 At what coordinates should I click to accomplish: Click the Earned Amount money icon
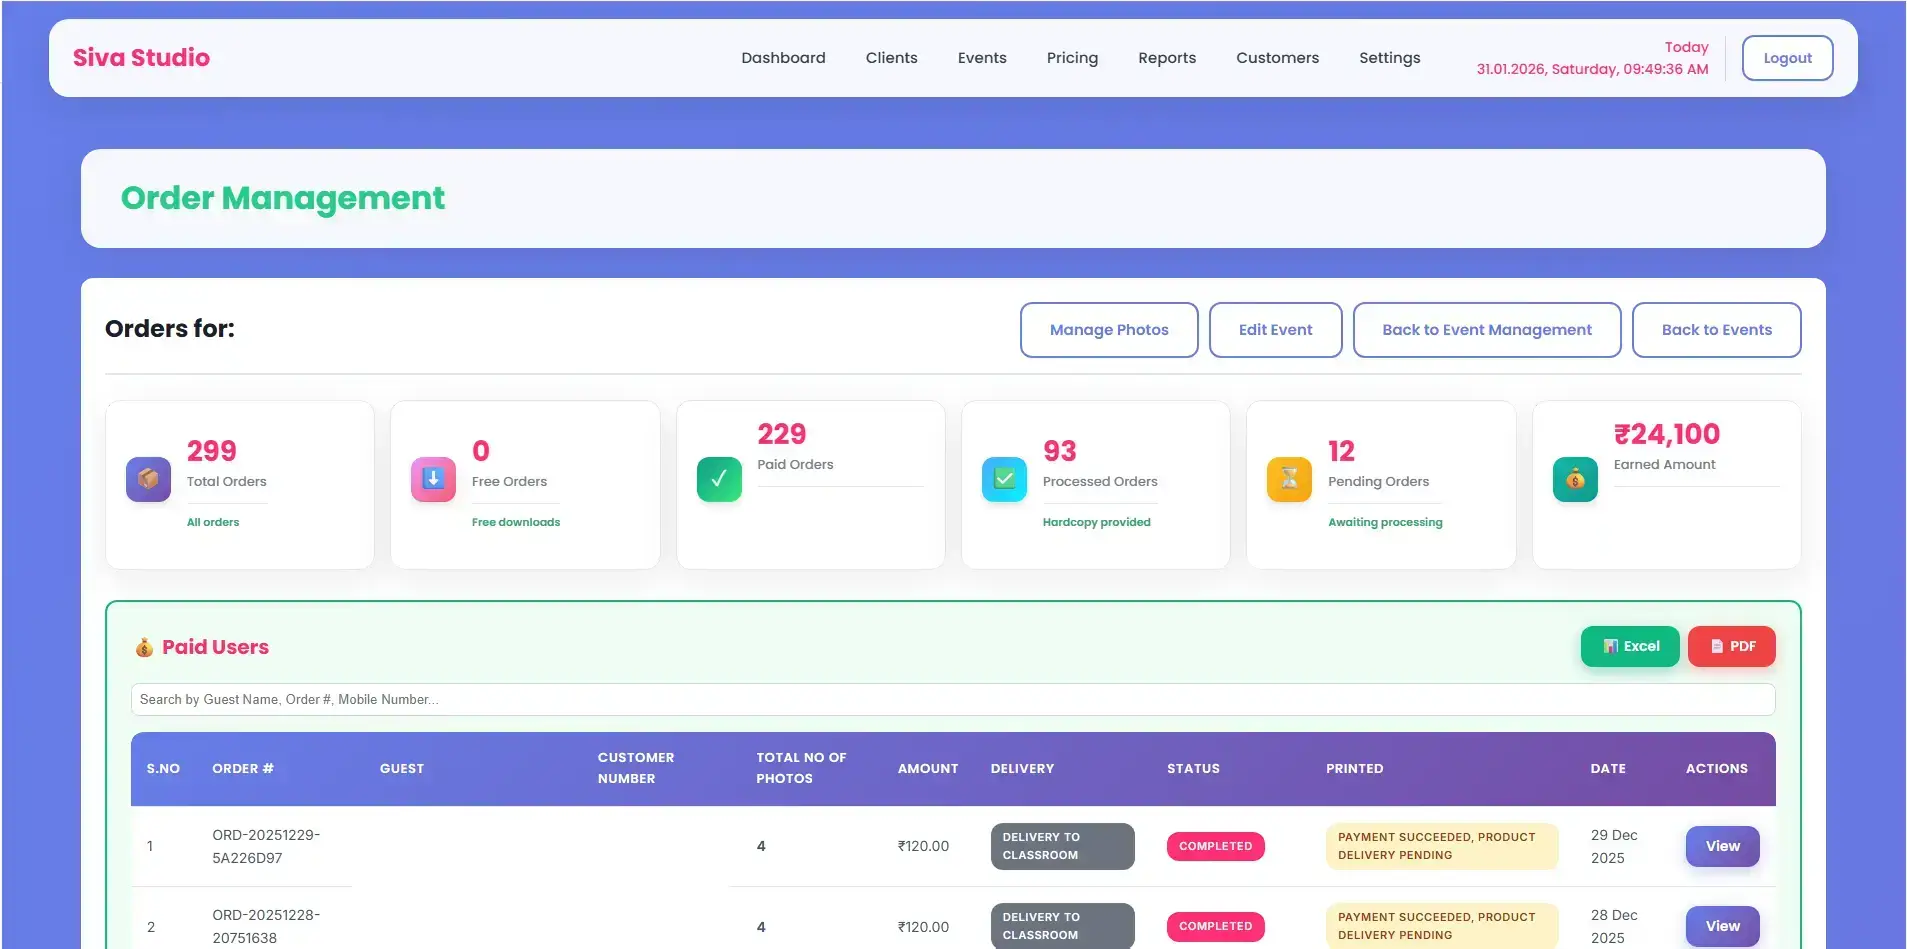1575,479
